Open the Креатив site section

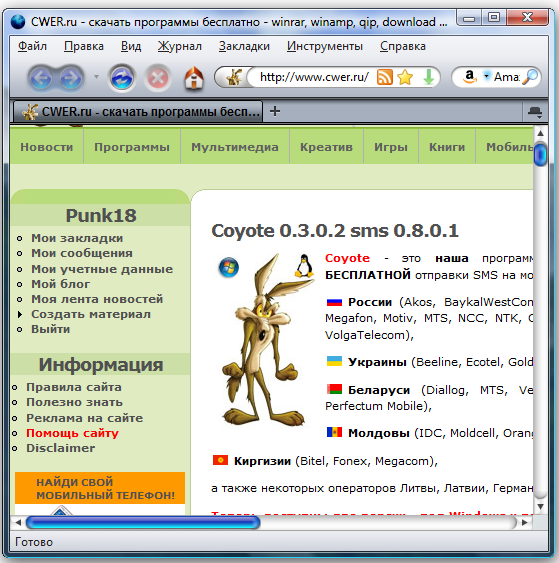pyautogui.click(x=326, y=147)
